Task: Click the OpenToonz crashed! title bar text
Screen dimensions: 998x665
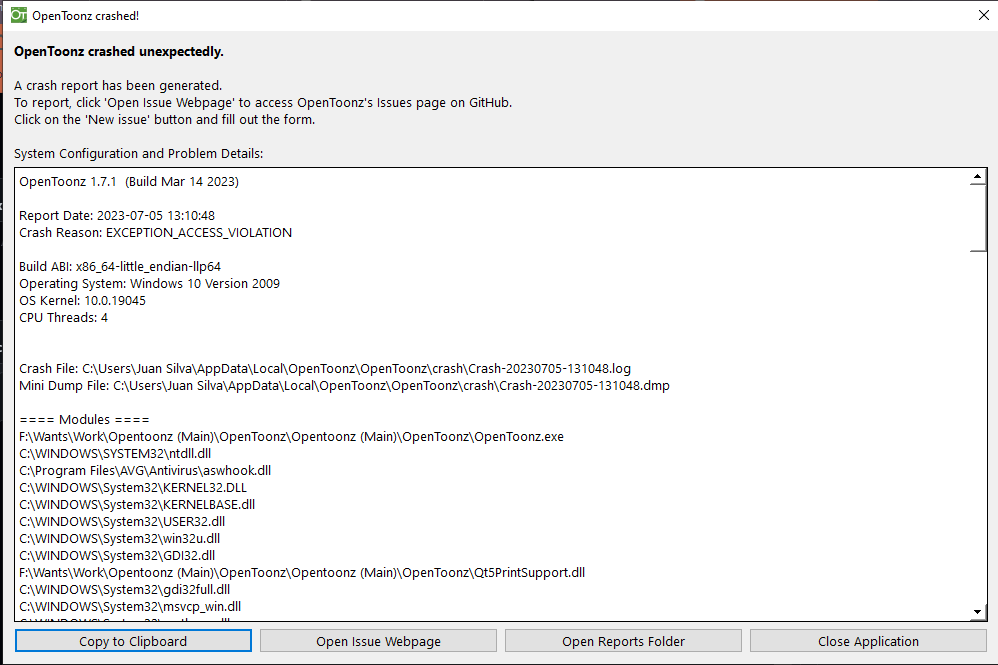Action: [x=86, y=15]
